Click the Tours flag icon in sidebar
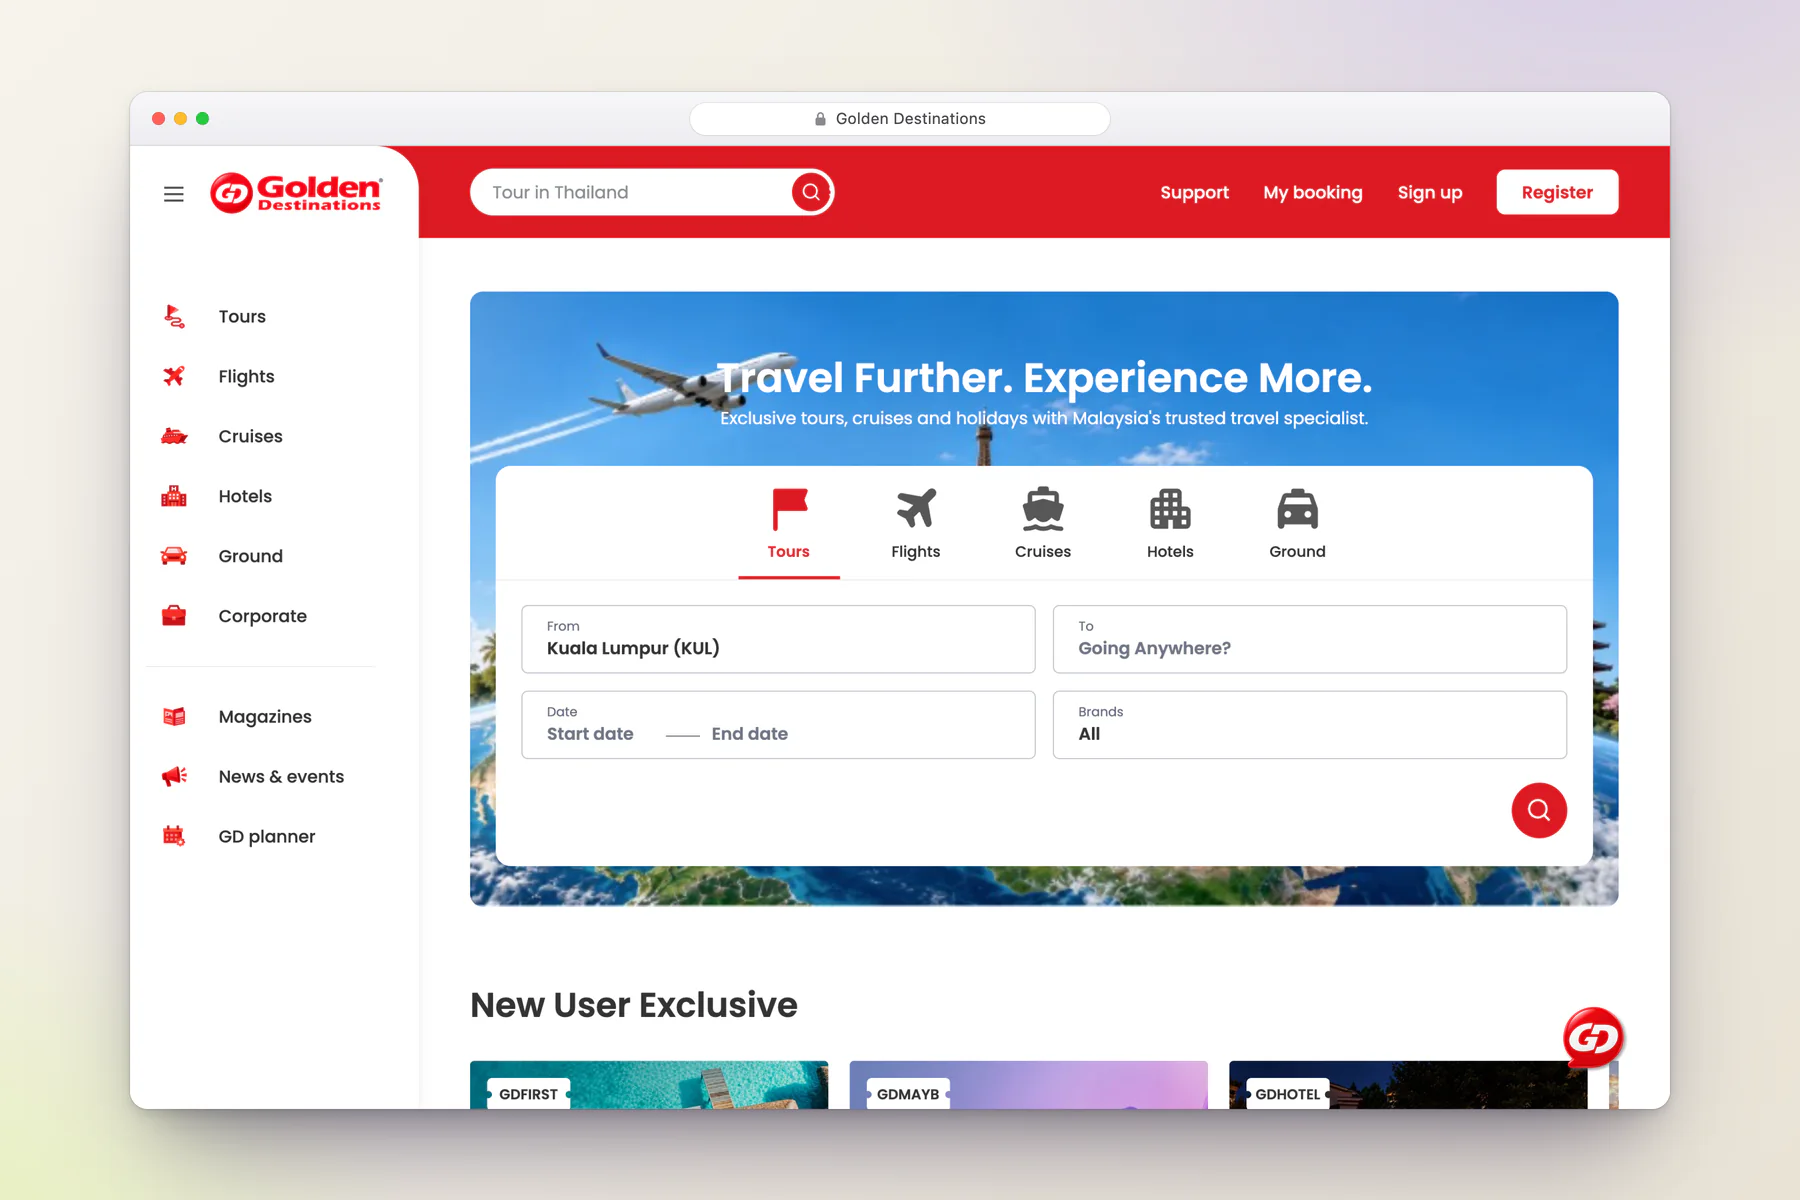Viewport: 1800px width, 1200px height. point(174,317)
